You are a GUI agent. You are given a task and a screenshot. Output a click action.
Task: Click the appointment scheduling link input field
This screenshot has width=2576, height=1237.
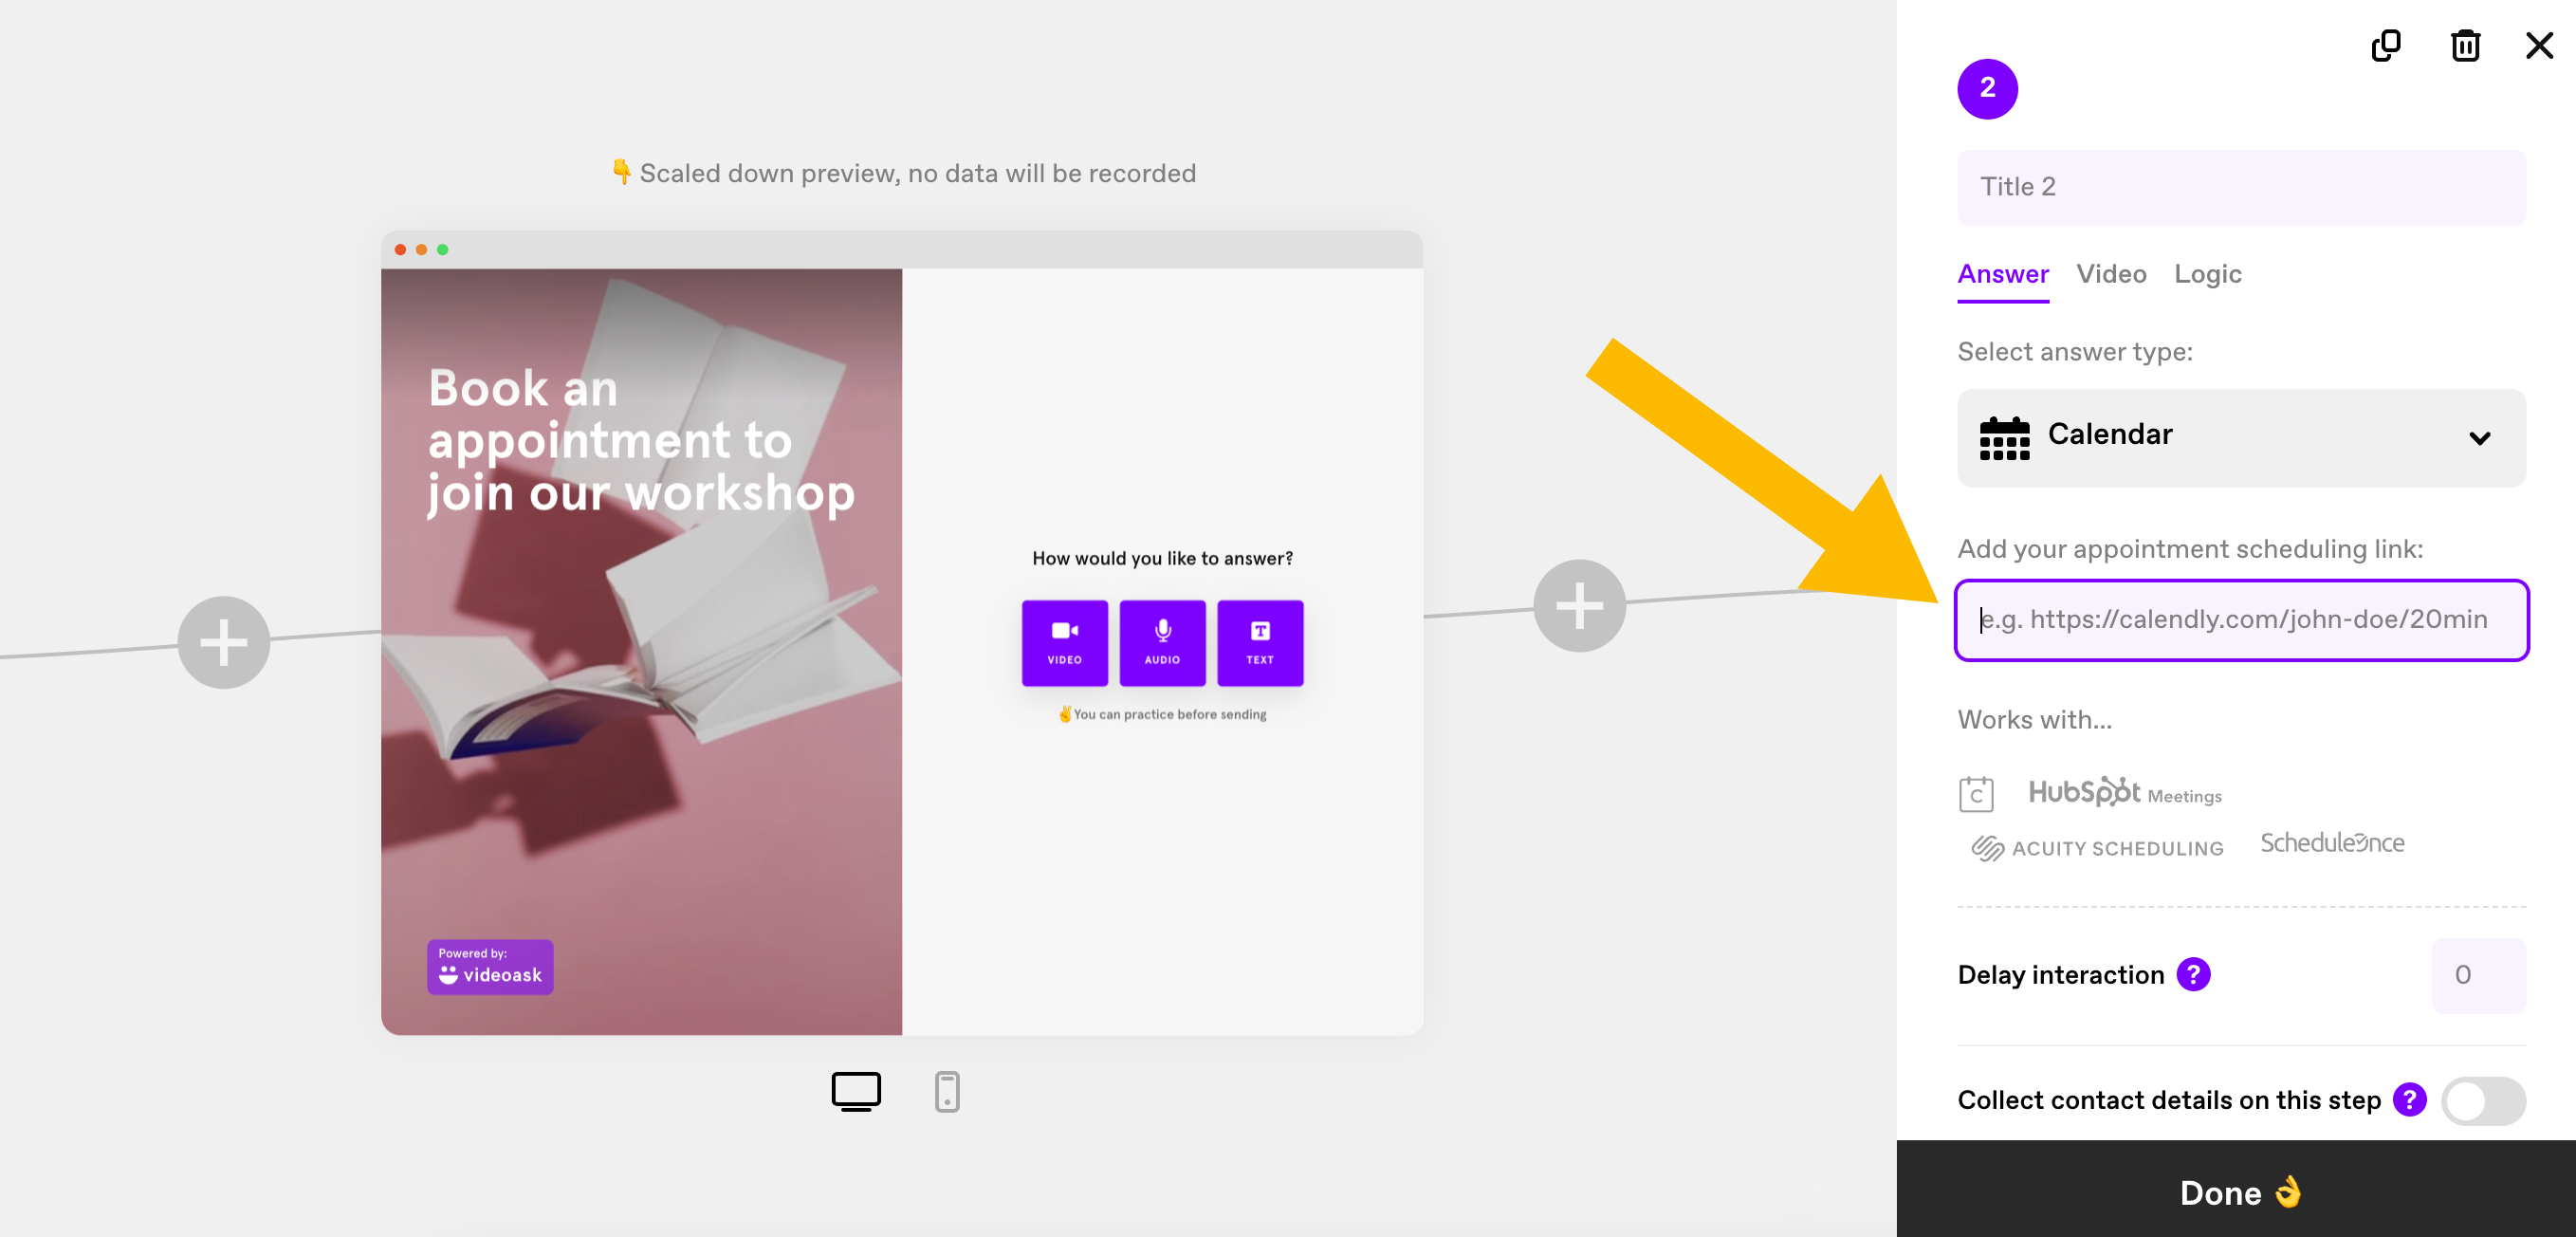pyautogui.click(x=2241, y=619)
